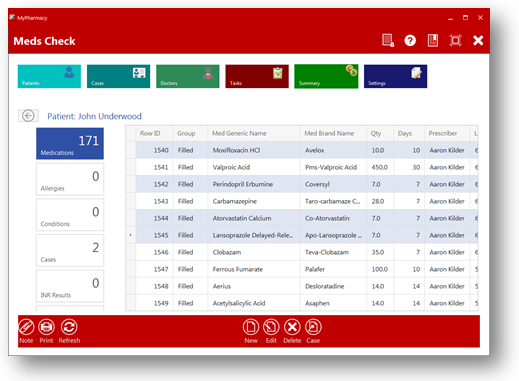Open the Doctors tile

coord(188,76)
